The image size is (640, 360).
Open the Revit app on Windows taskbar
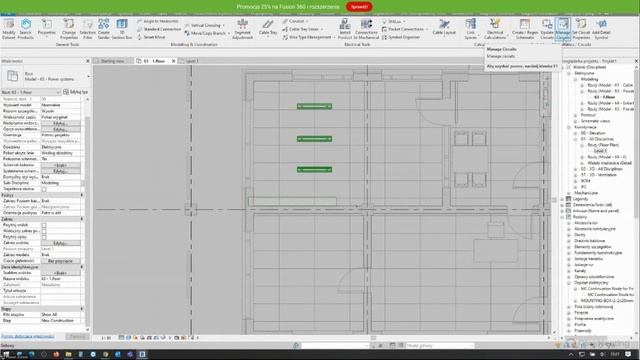click(x=142, y=354)
